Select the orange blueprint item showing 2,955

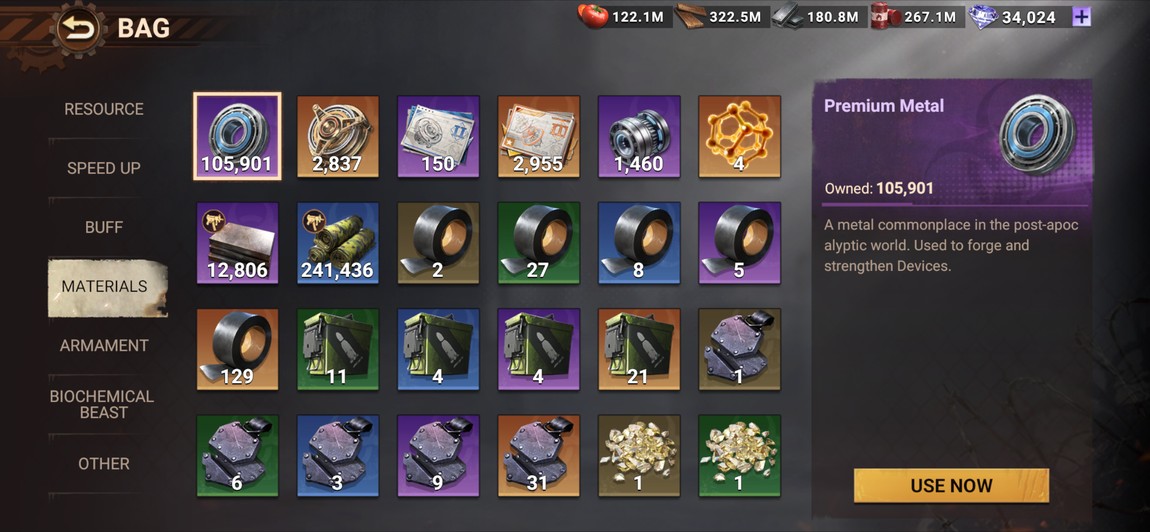point(538,136)
